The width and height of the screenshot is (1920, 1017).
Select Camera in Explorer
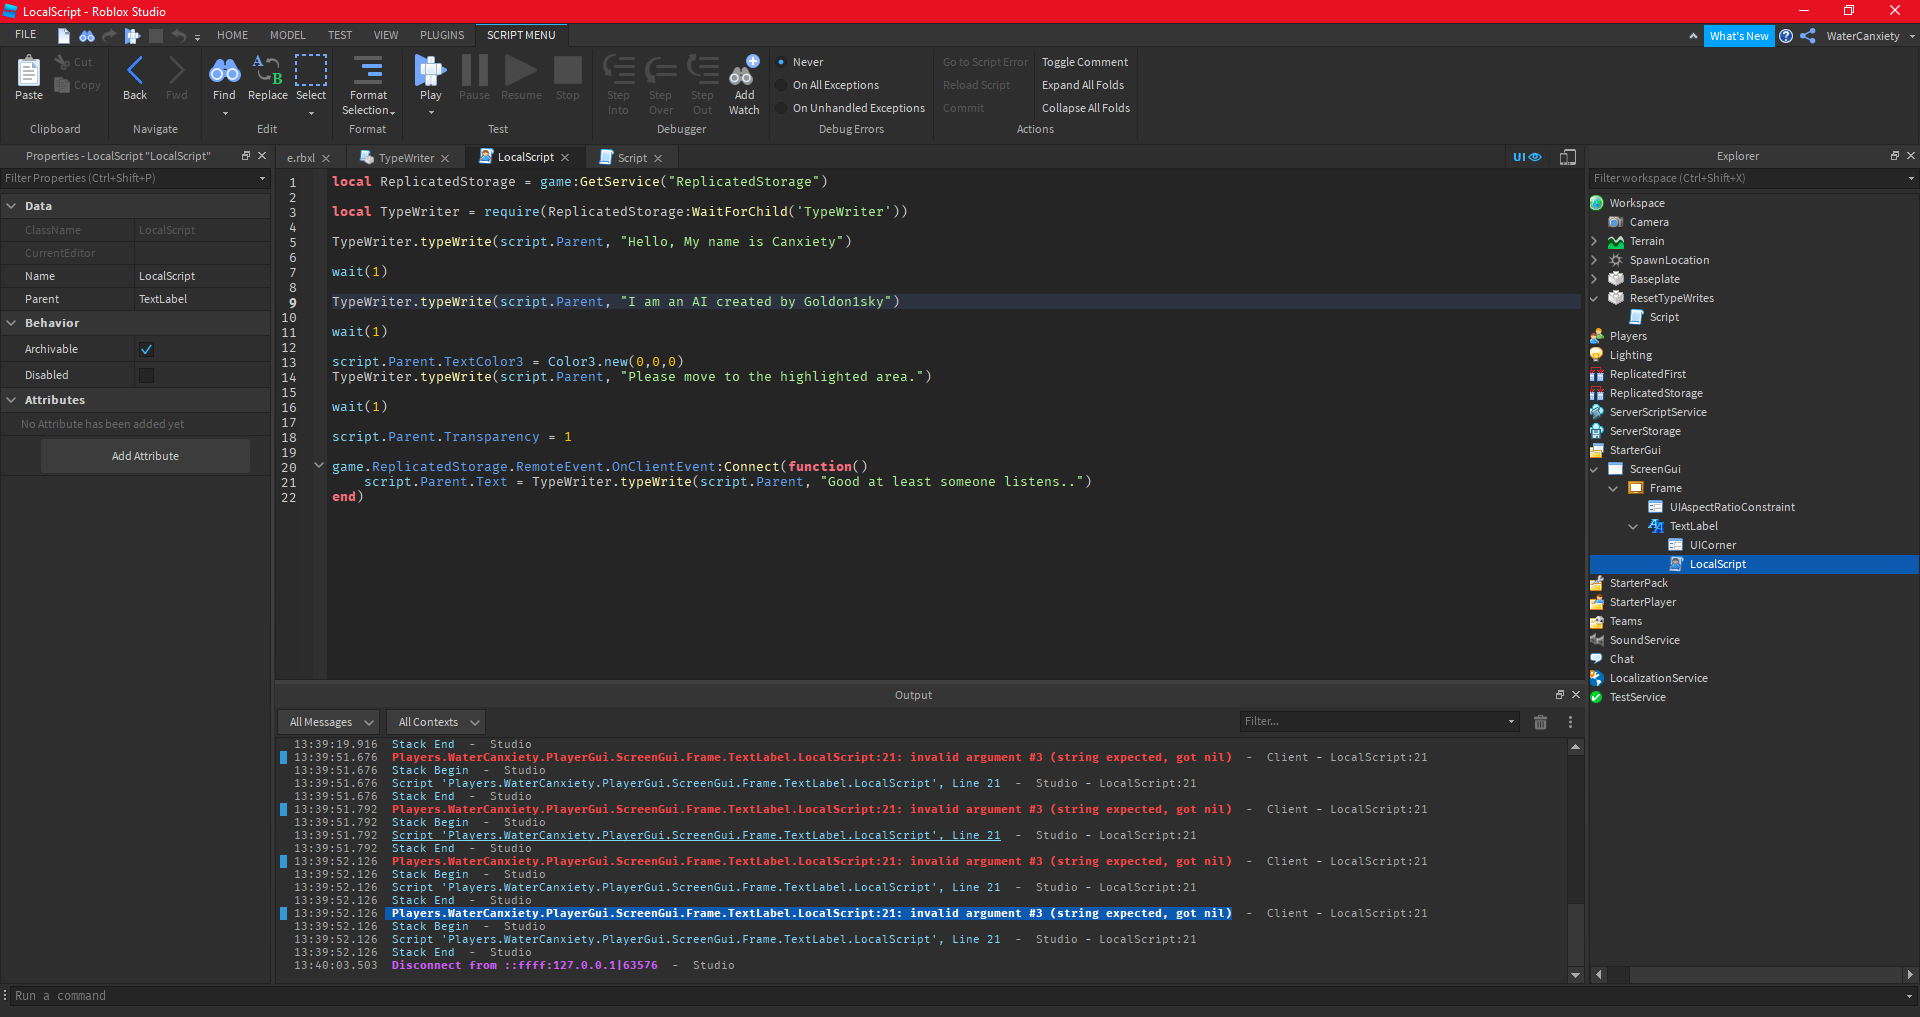tap(1648, 222)
